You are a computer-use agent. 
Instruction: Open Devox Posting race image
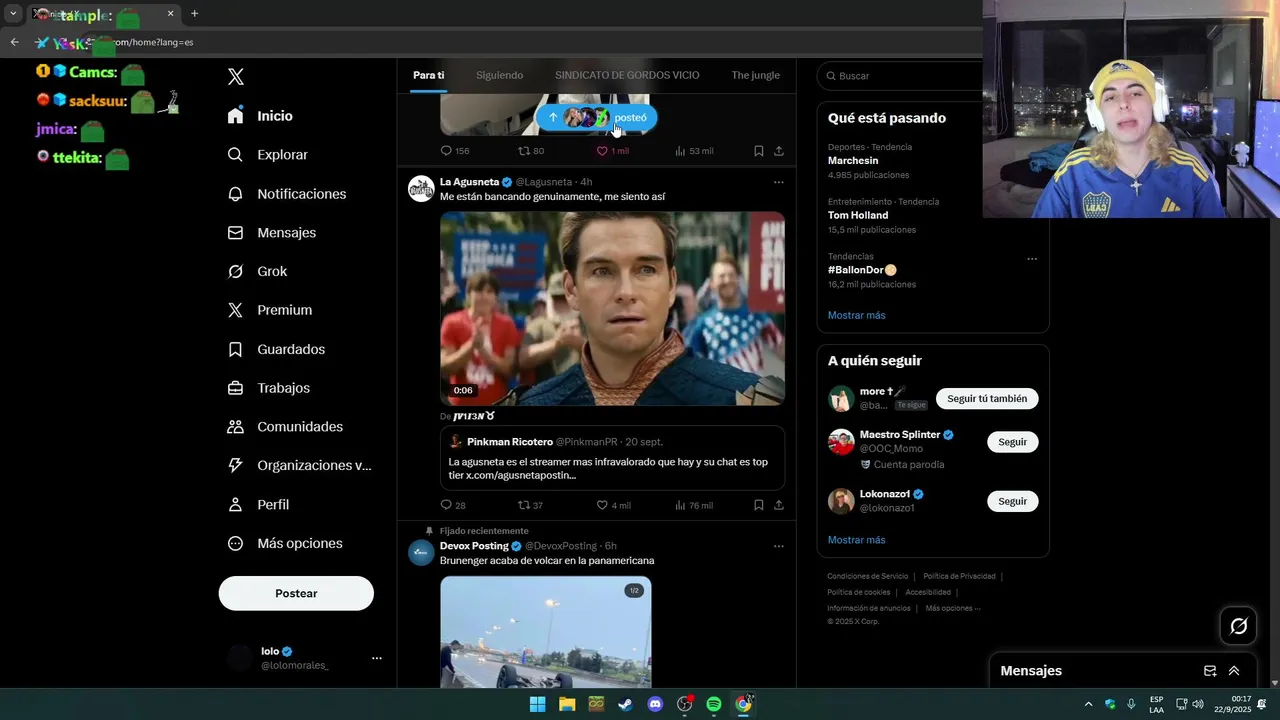click(546, 632)
